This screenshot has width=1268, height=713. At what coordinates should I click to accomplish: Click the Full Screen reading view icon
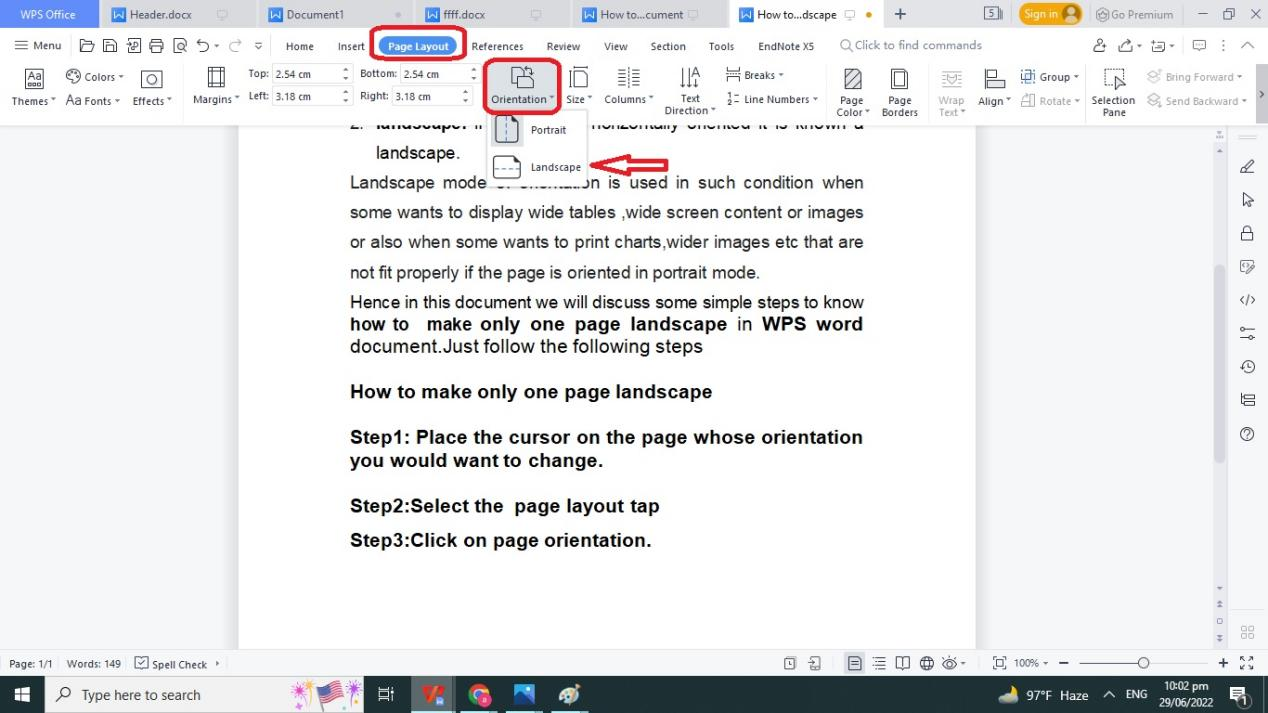(x=903, y=662)
